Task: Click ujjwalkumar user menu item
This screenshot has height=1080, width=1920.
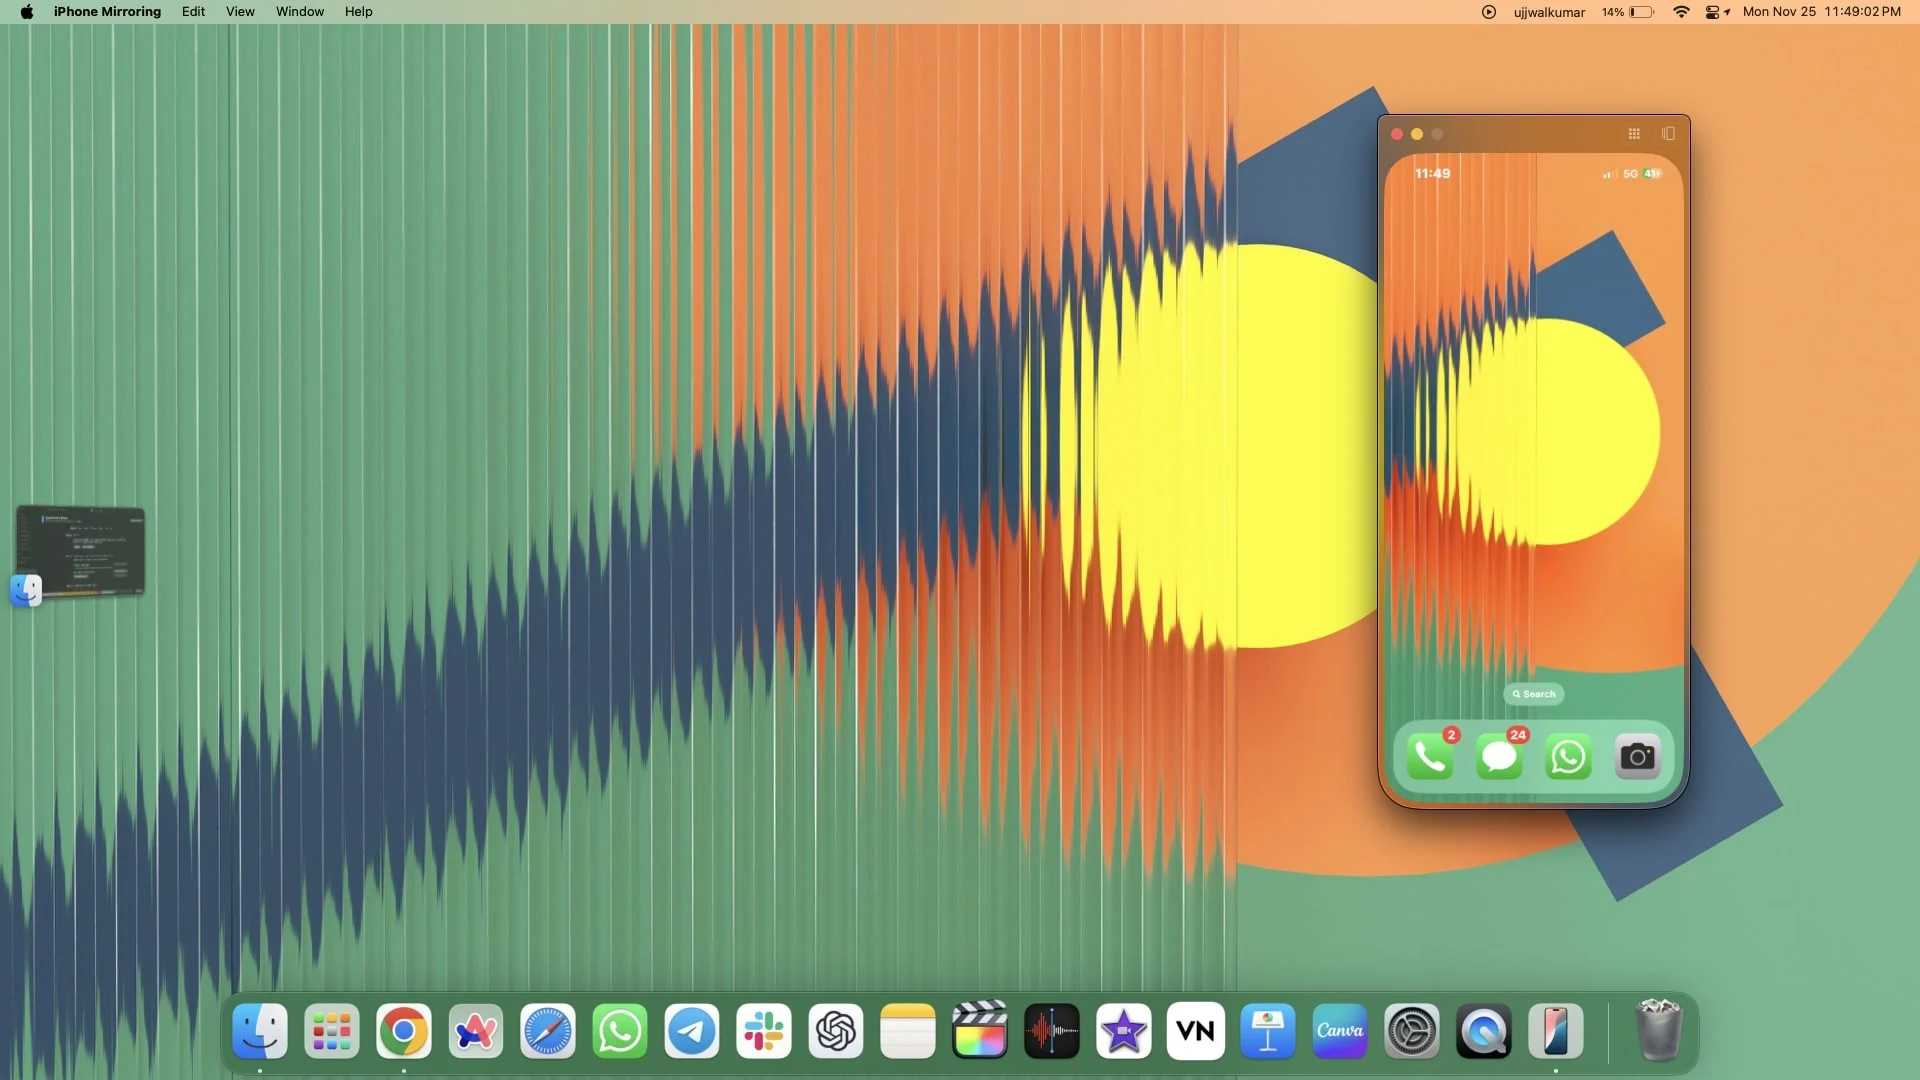Action: pyautogui.click(x=1549, y=12)
